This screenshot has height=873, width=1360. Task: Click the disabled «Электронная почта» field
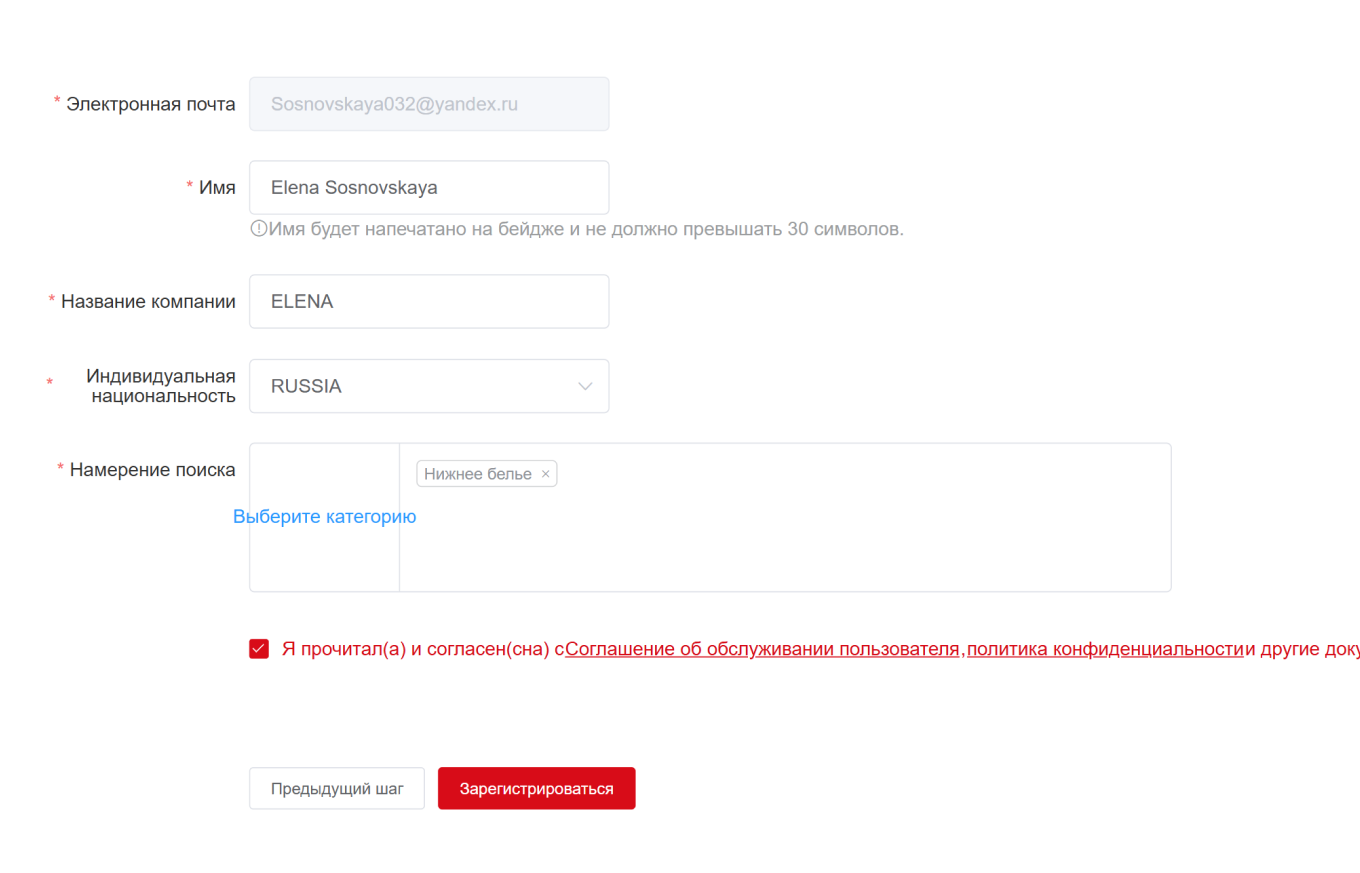pos(429,103)
